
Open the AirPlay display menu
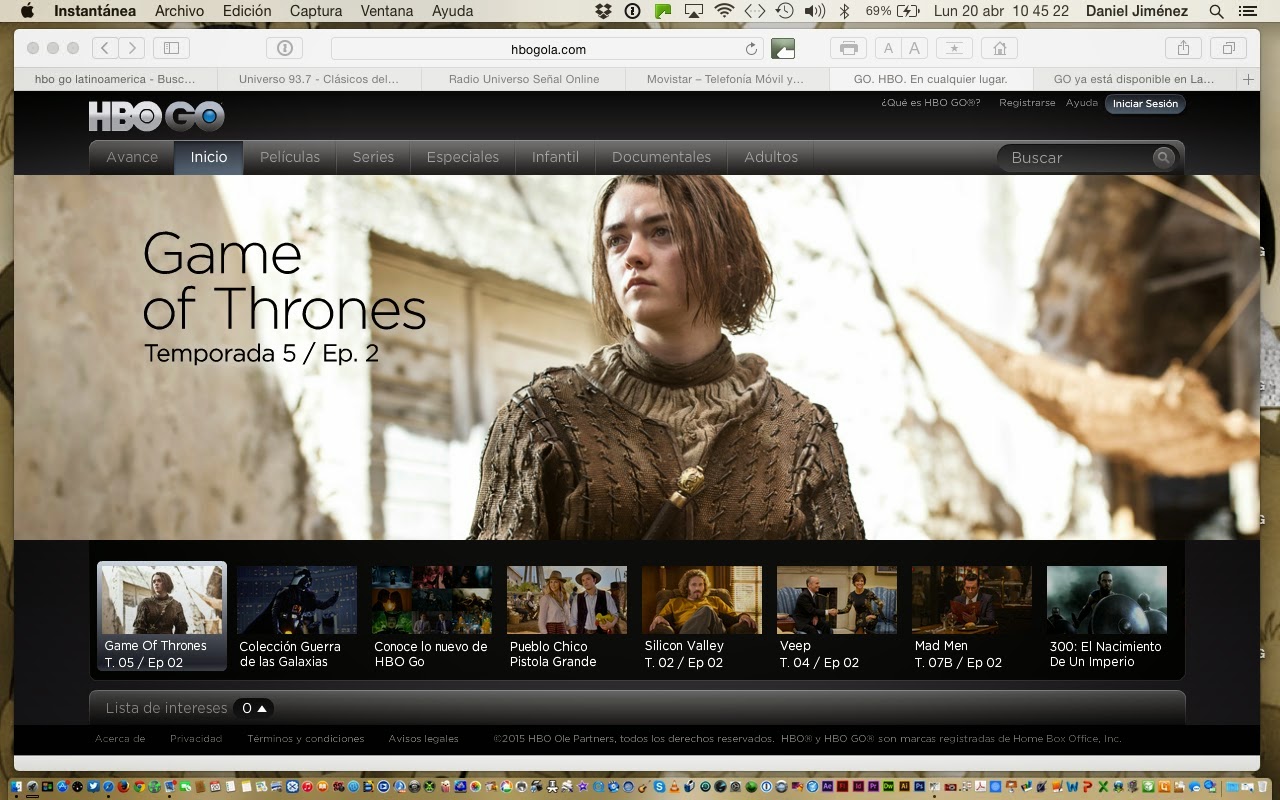tap(693, 11)
